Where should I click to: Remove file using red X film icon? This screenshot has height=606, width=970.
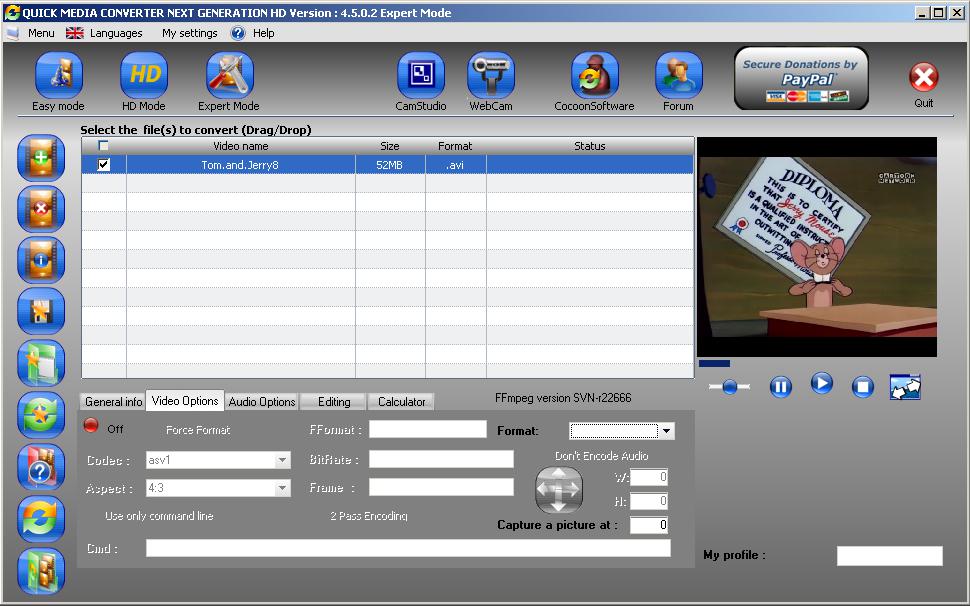click(x=41, y=209)
